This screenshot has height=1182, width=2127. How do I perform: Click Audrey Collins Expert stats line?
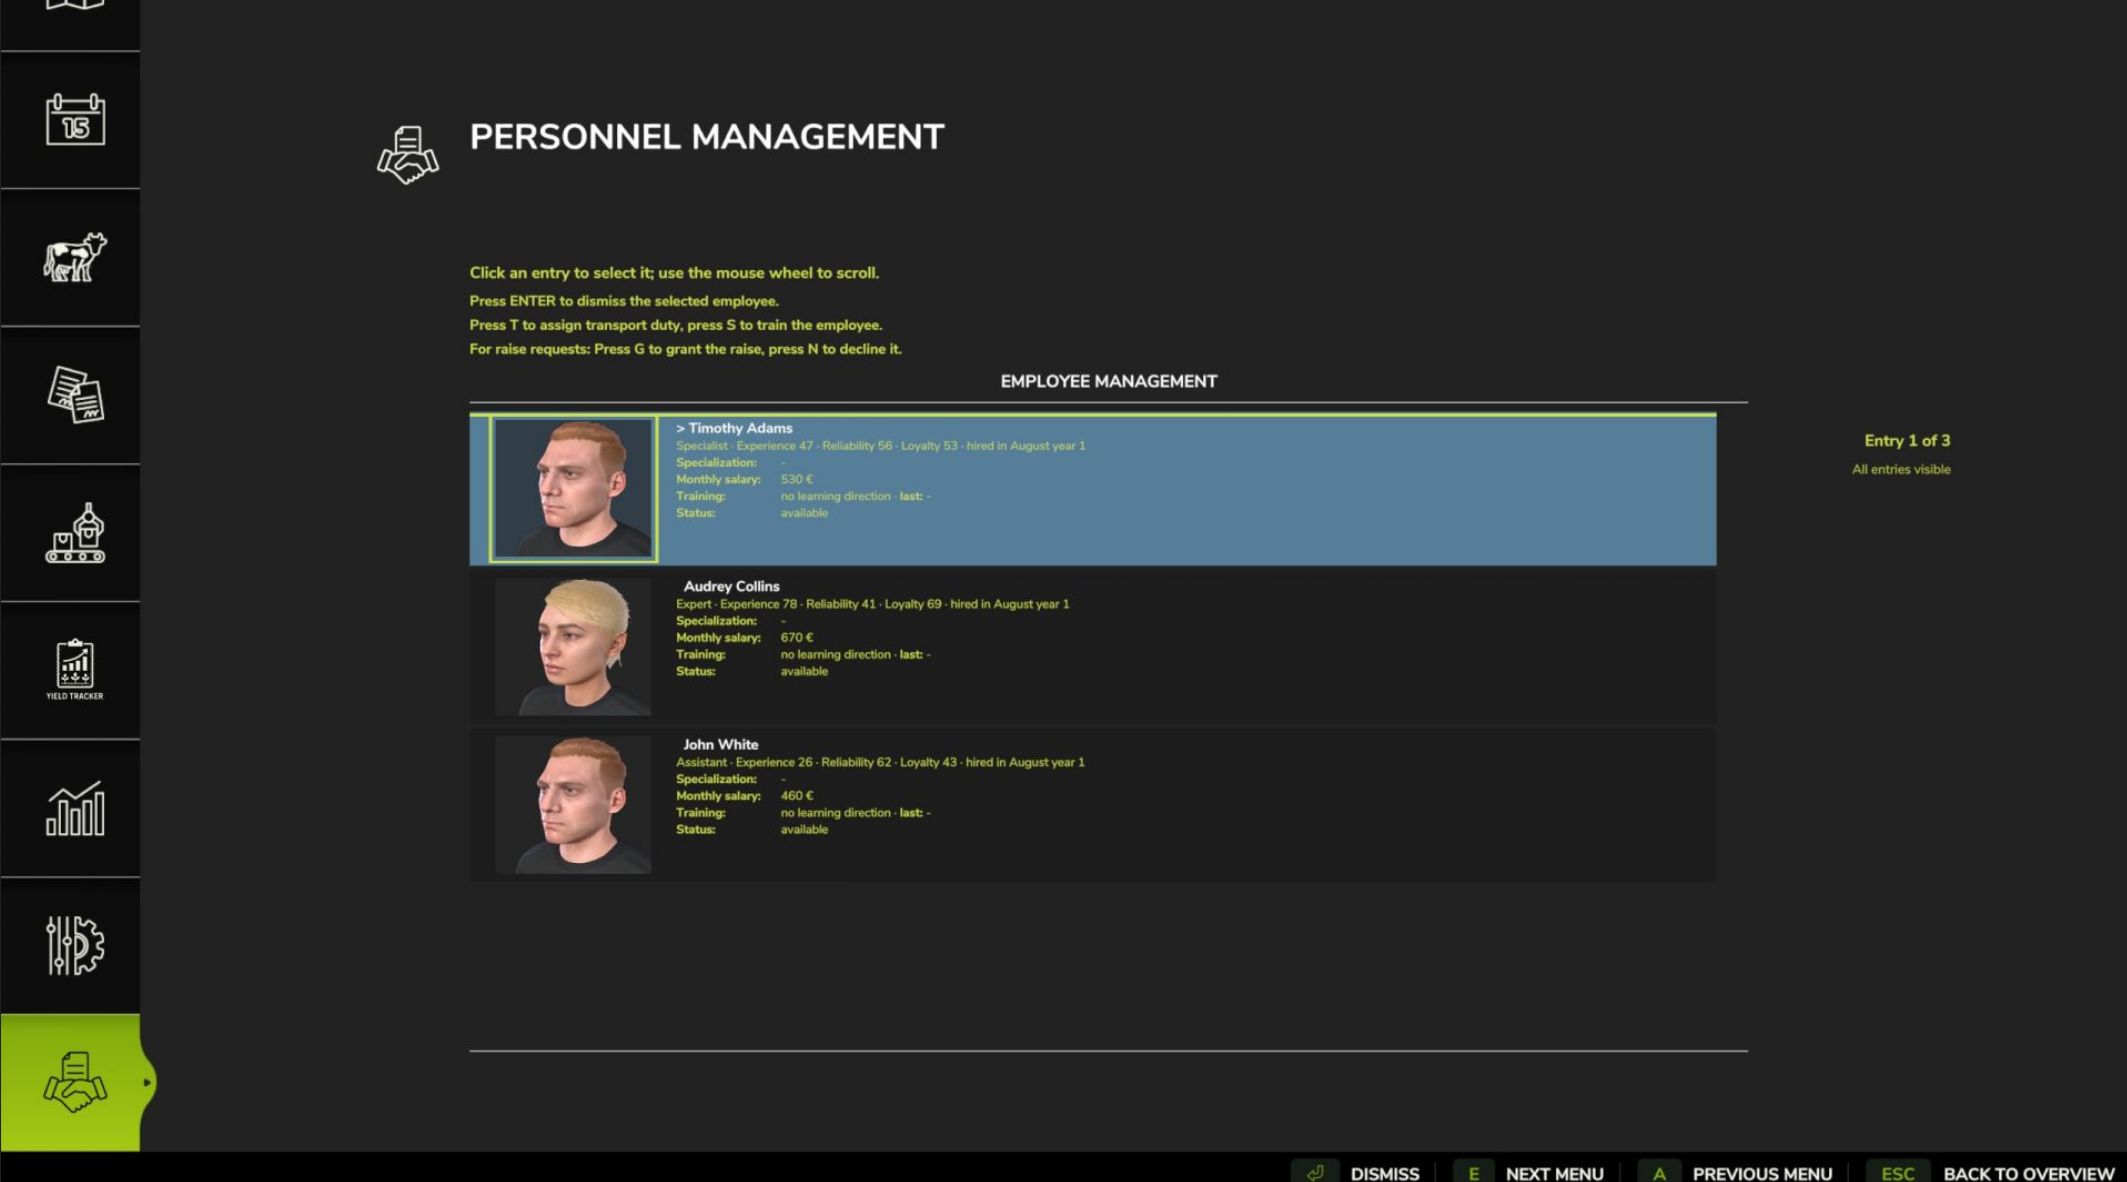click(x=872, y=604)
